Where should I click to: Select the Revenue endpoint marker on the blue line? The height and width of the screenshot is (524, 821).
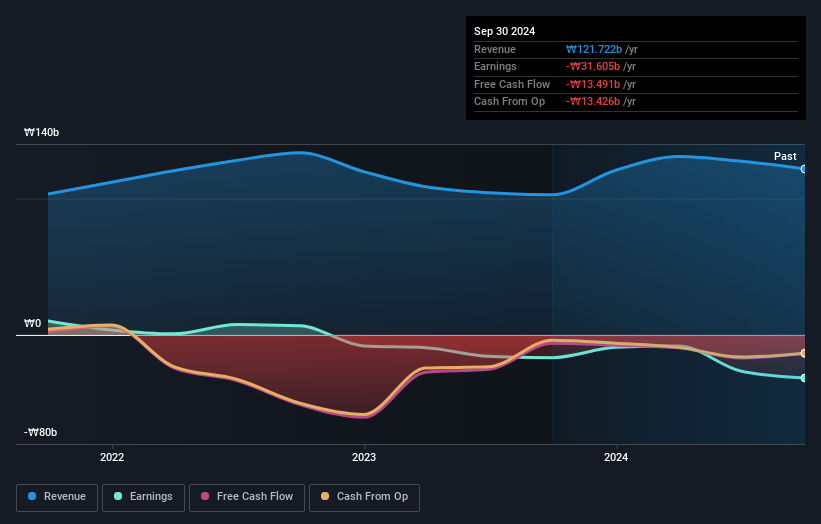coord(803,169)
